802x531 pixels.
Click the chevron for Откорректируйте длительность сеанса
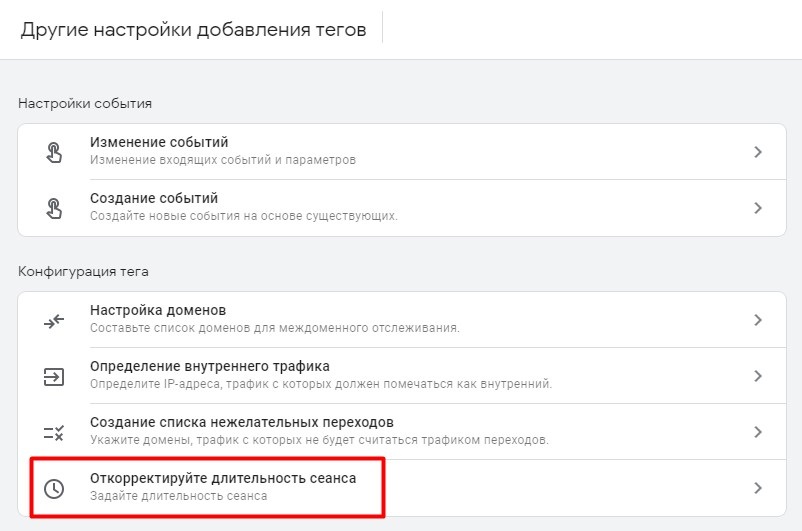pyautogui.click(x=758, y=488)
